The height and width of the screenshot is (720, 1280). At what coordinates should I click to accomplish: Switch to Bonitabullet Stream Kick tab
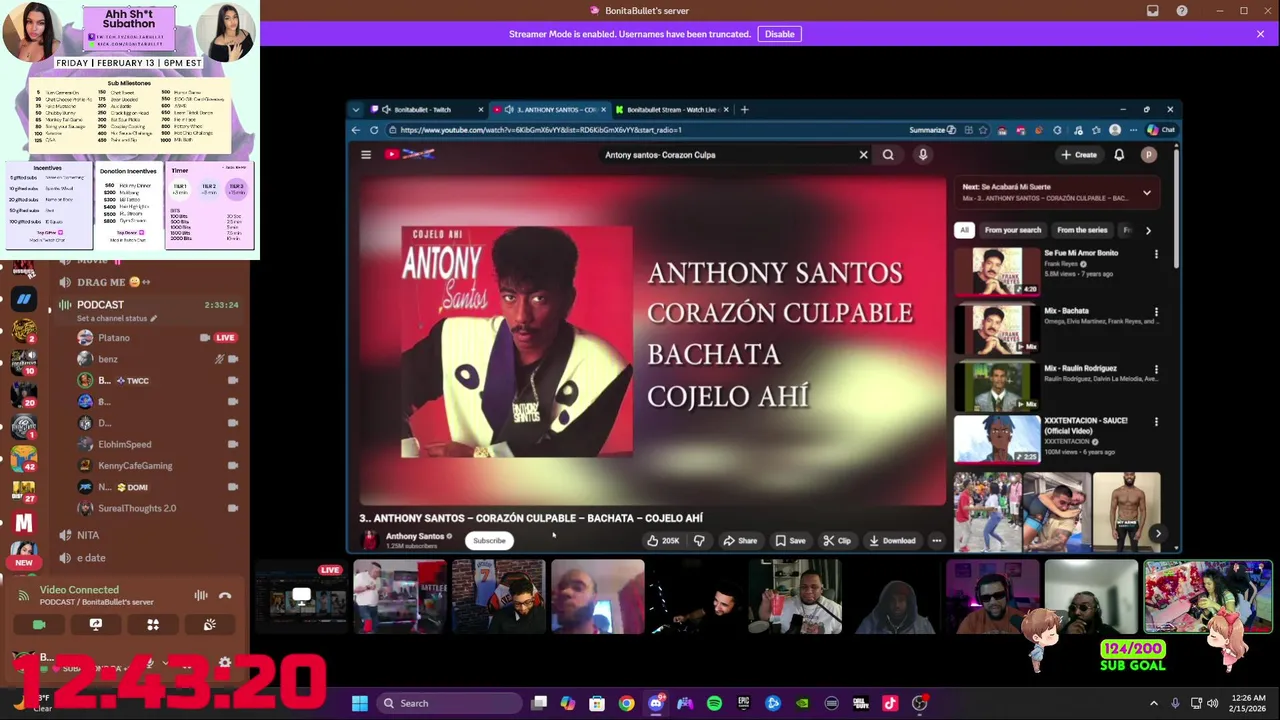pos(672,110)
